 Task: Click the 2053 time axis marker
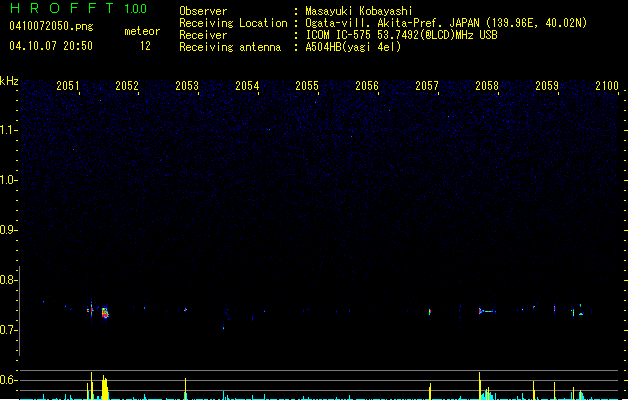coord(187,85)
